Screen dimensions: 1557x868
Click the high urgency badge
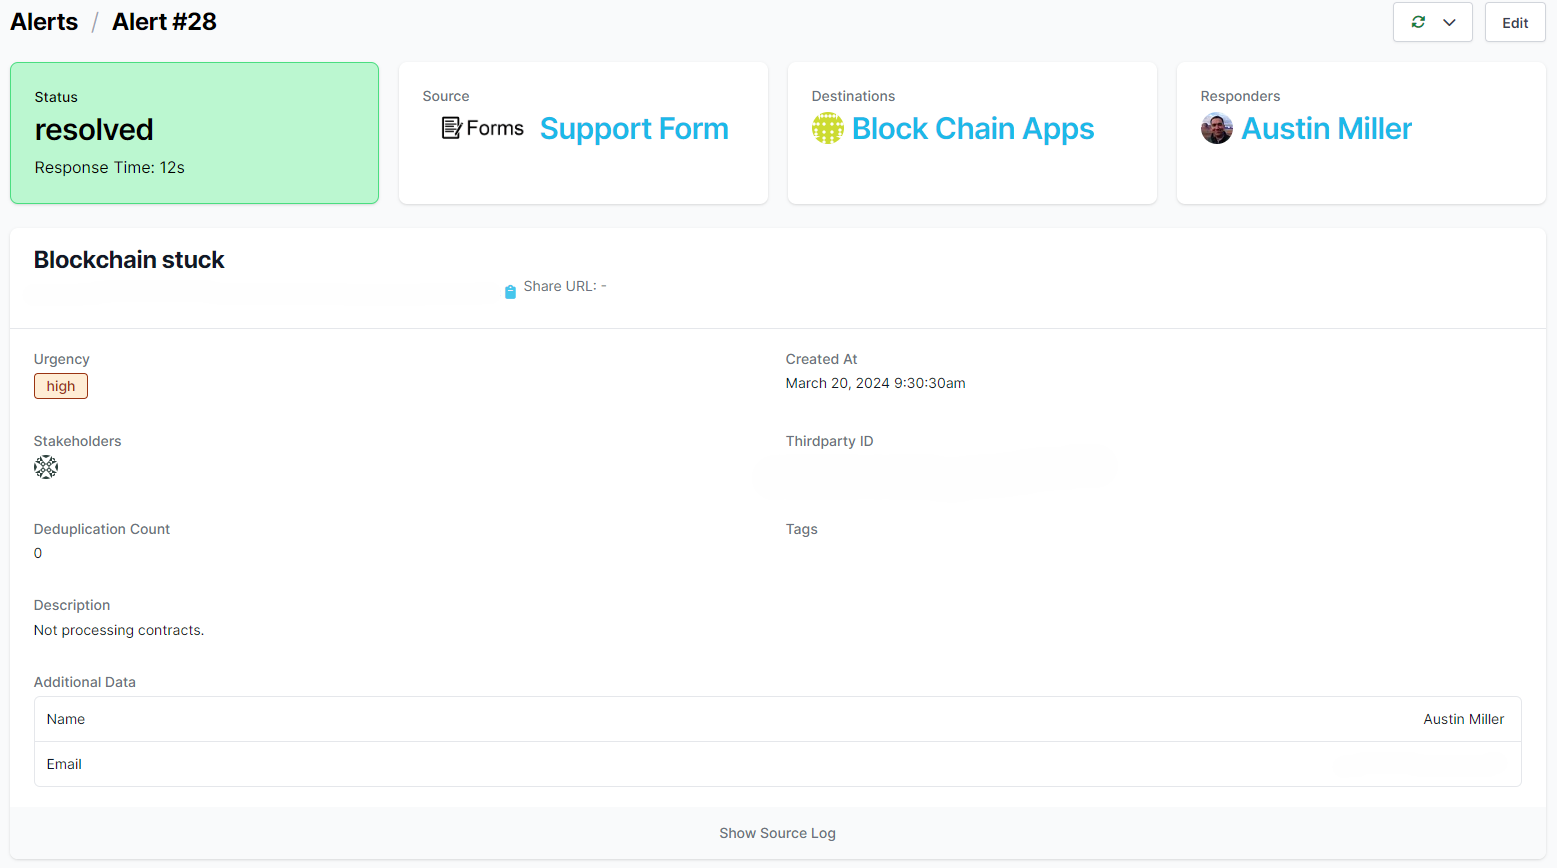[61, 386]
